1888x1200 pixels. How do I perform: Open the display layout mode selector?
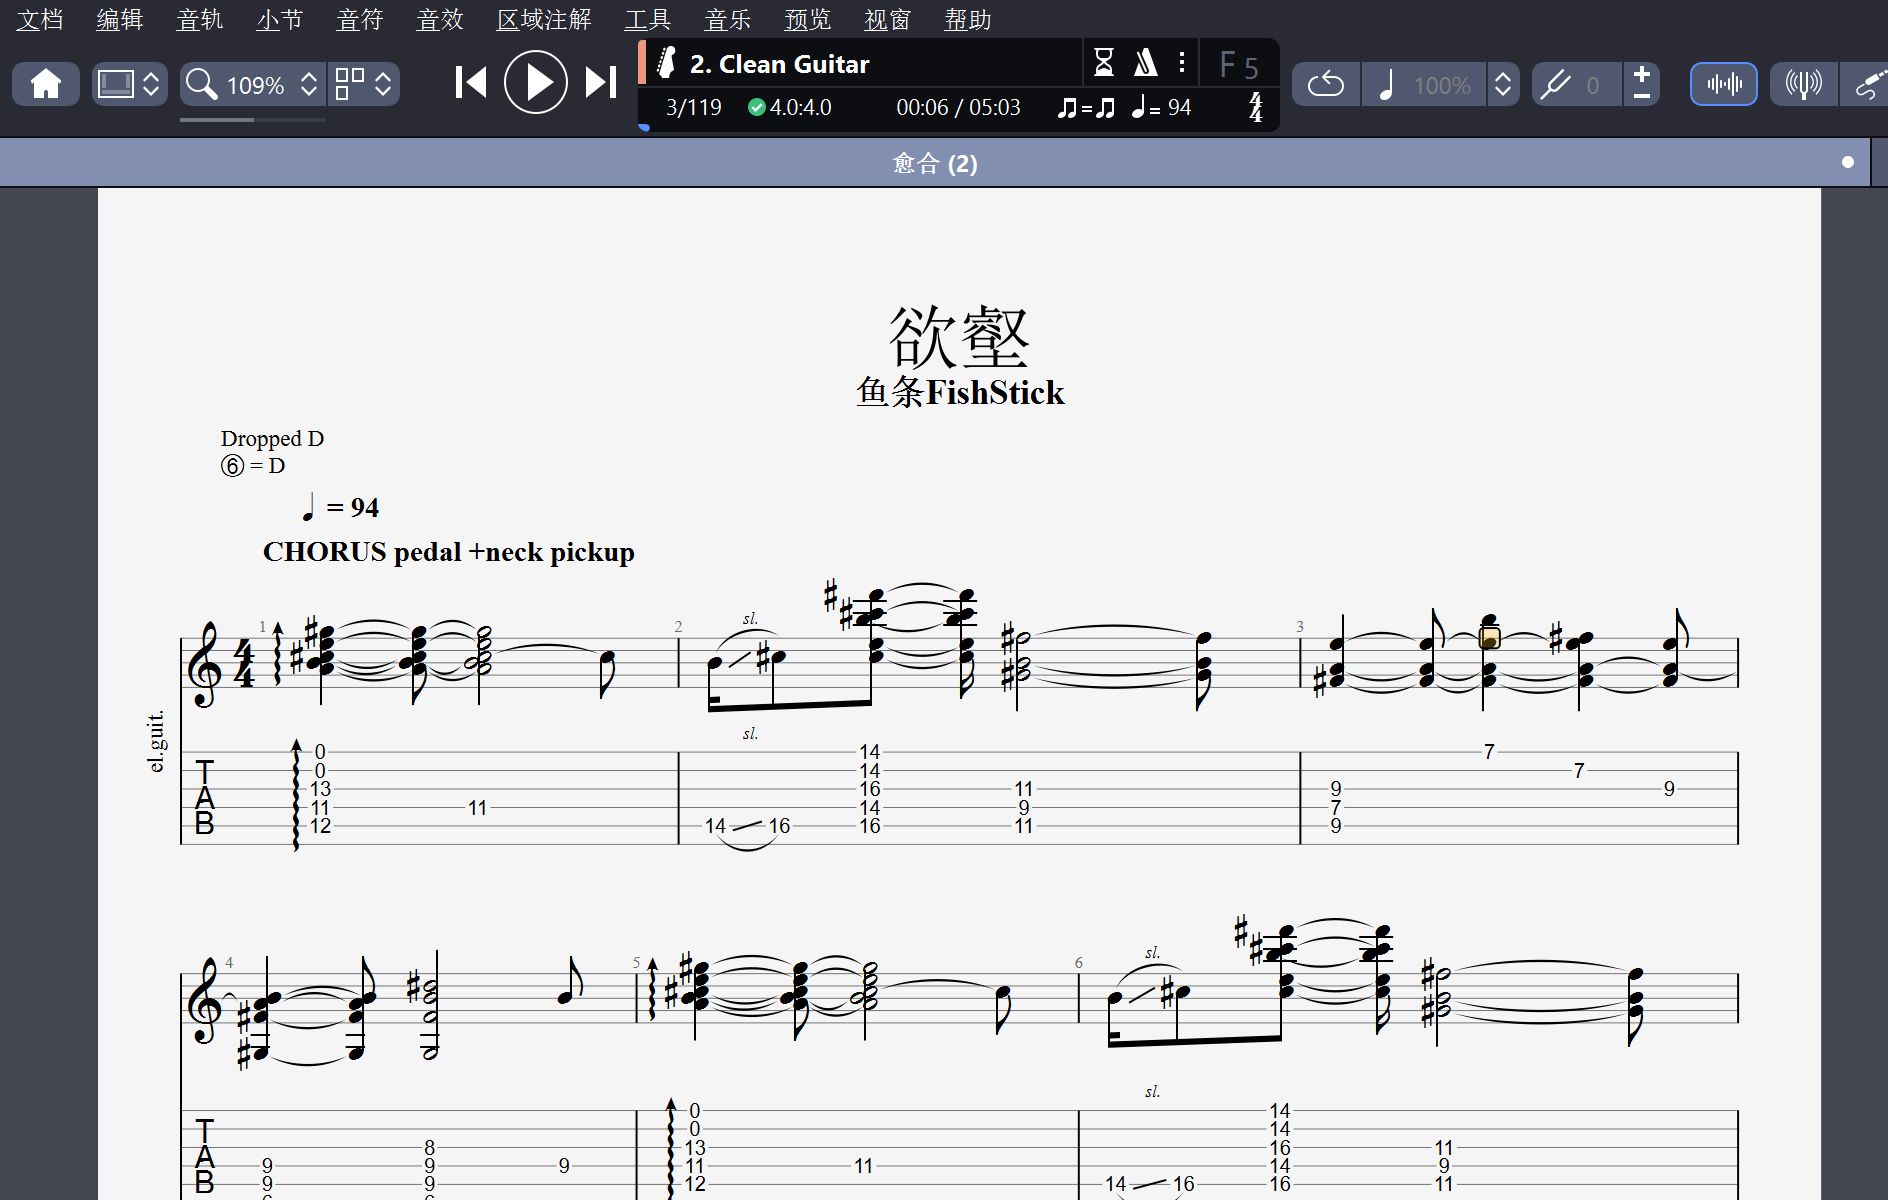(x=129, y=84)
